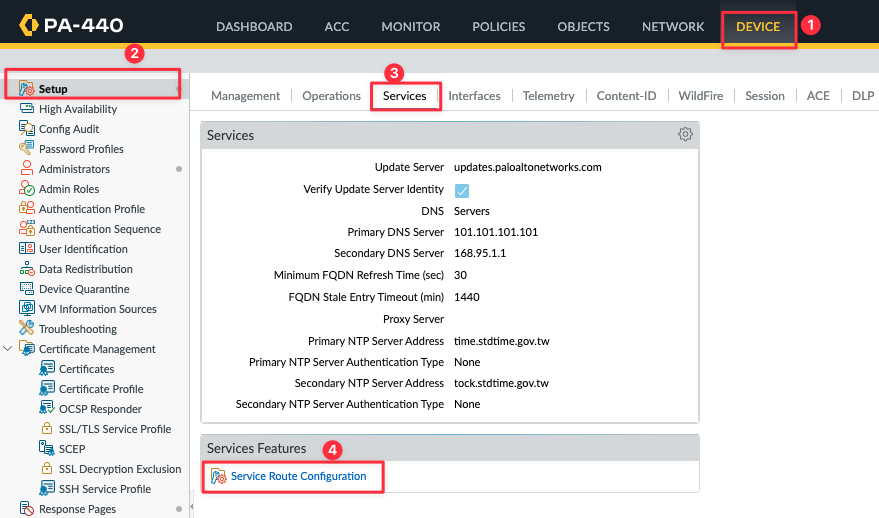Screen dimensions: 879x518
Task: Click the Authentication Profile icon
Action: point(26,209)
